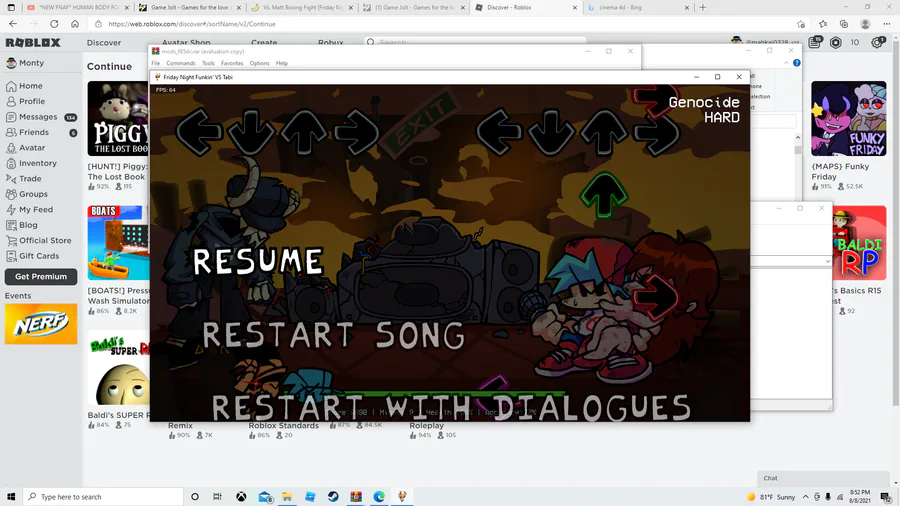
Task: Open browser settings and more menu
Action: (x=887, y=24)
